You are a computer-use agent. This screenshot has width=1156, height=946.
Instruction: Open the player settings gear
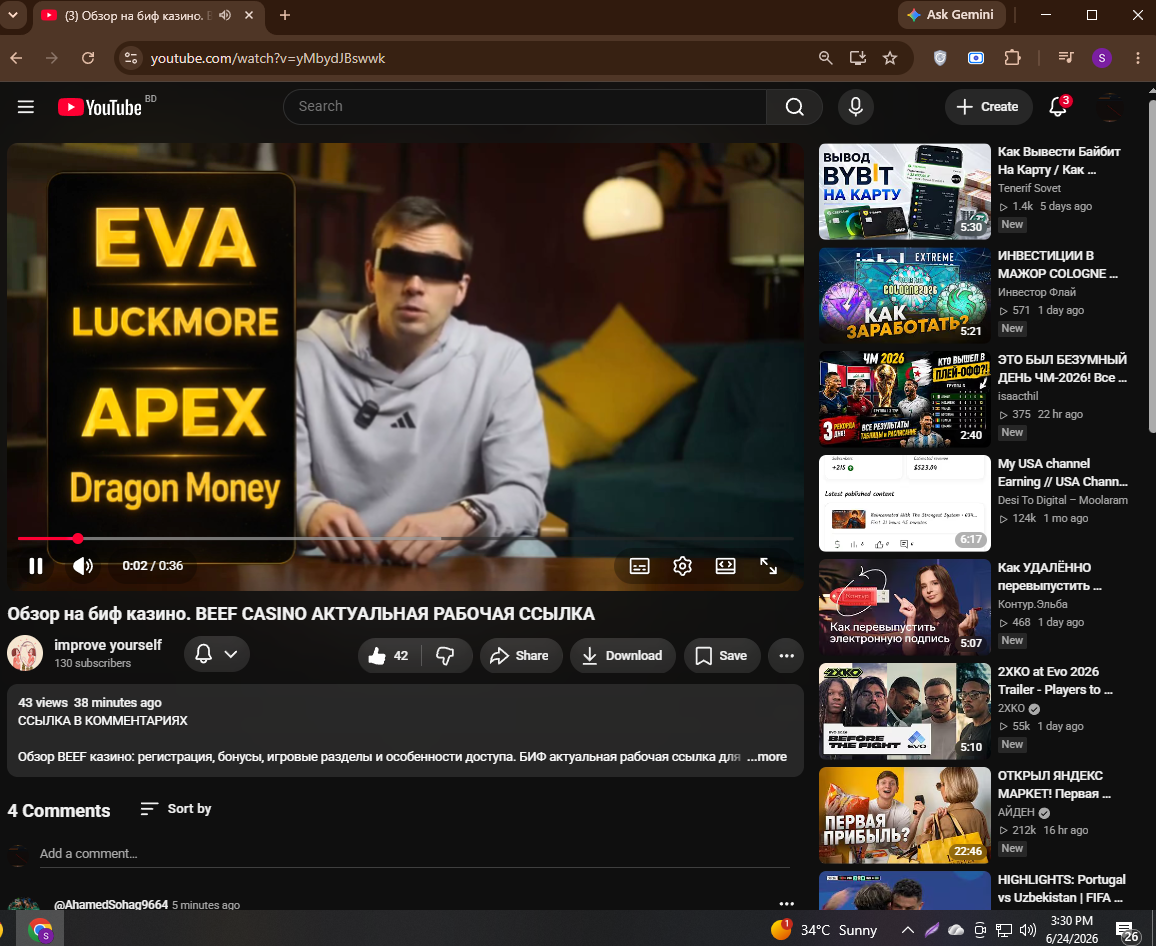point(683,566)
